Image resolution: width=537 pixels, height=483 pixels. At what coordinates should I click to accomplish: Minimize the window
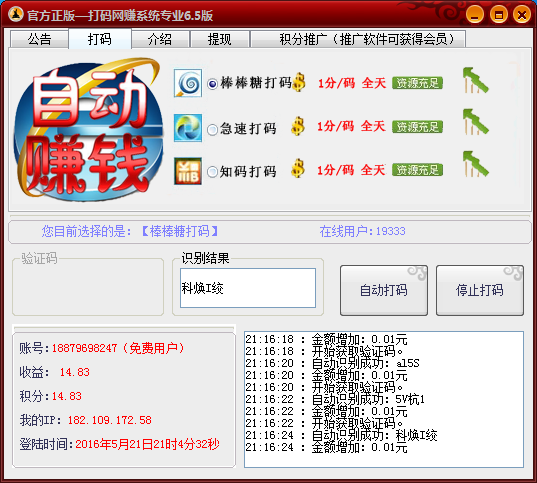(x=475, y=15)
